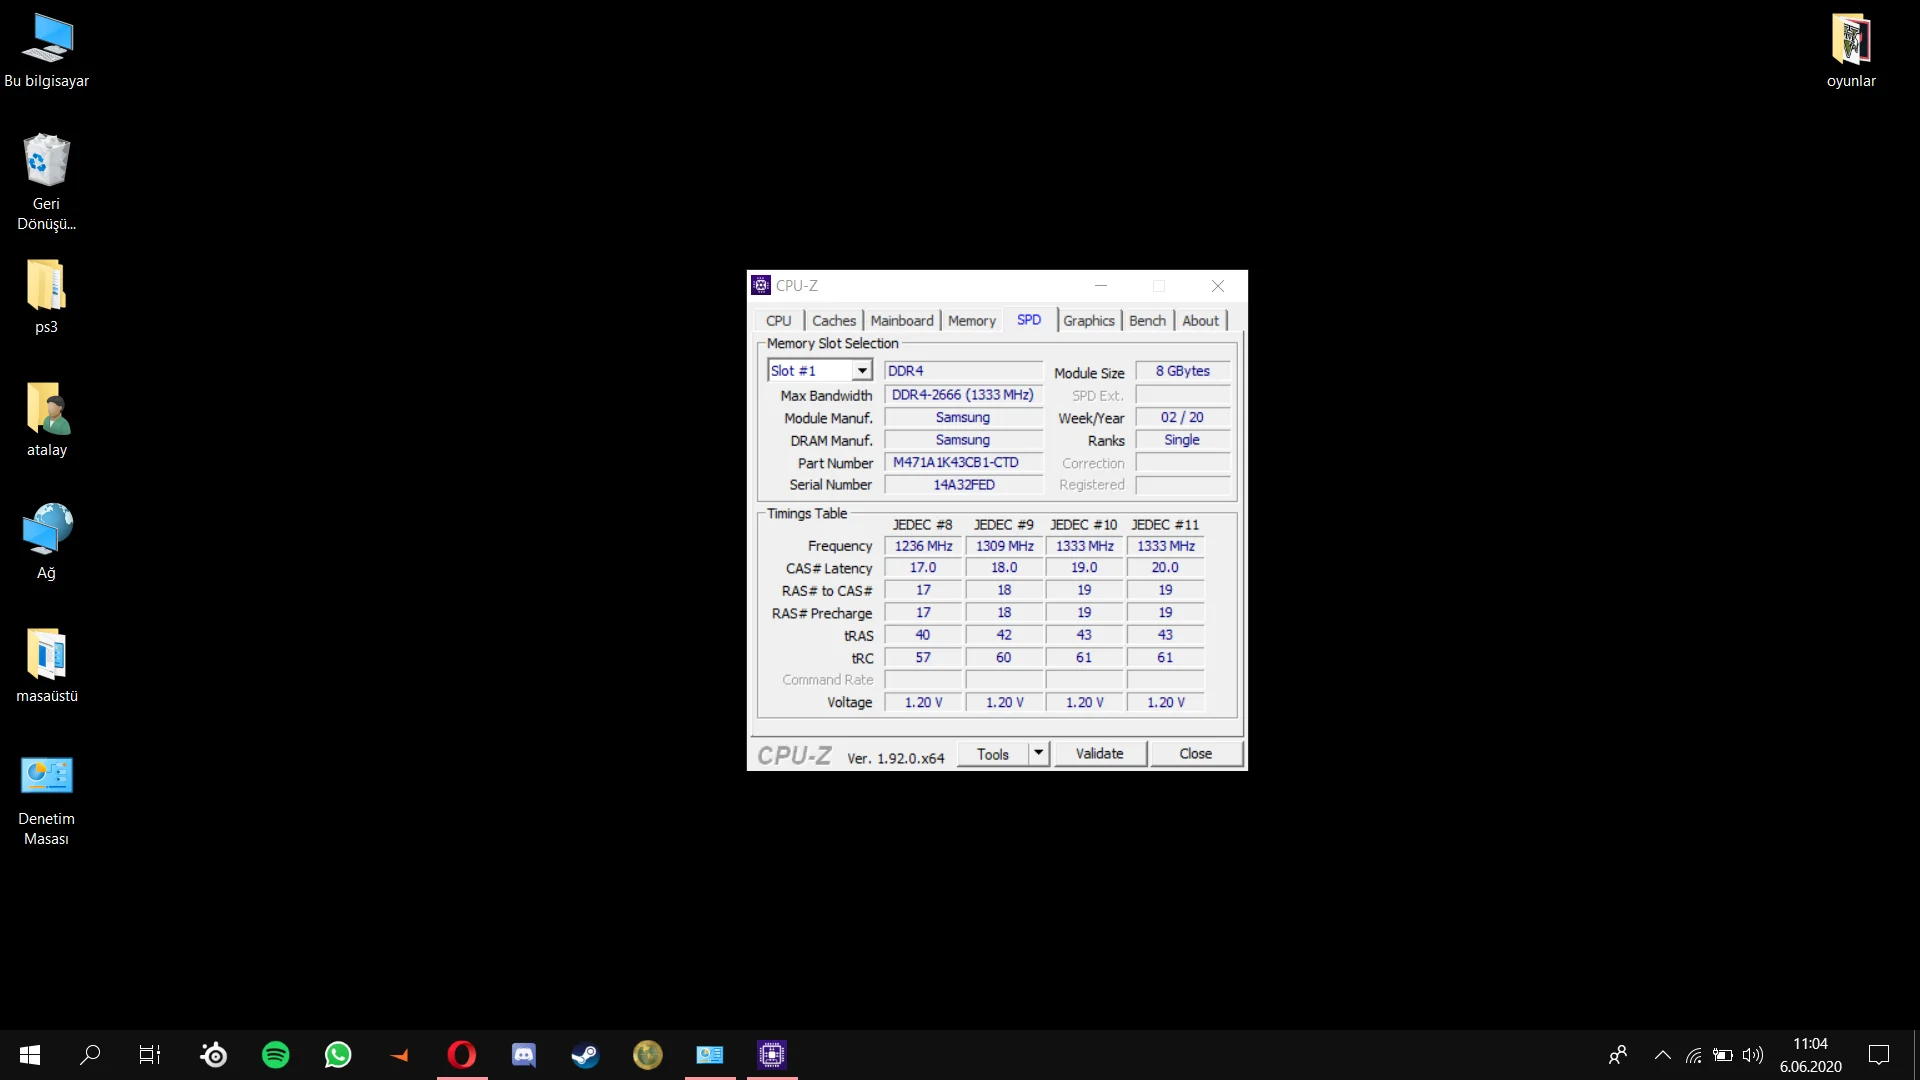The width and height of the screenshot is (1920, 1080).
Task: Open Spotify from the taskbar
Action: pos(275,1055)
